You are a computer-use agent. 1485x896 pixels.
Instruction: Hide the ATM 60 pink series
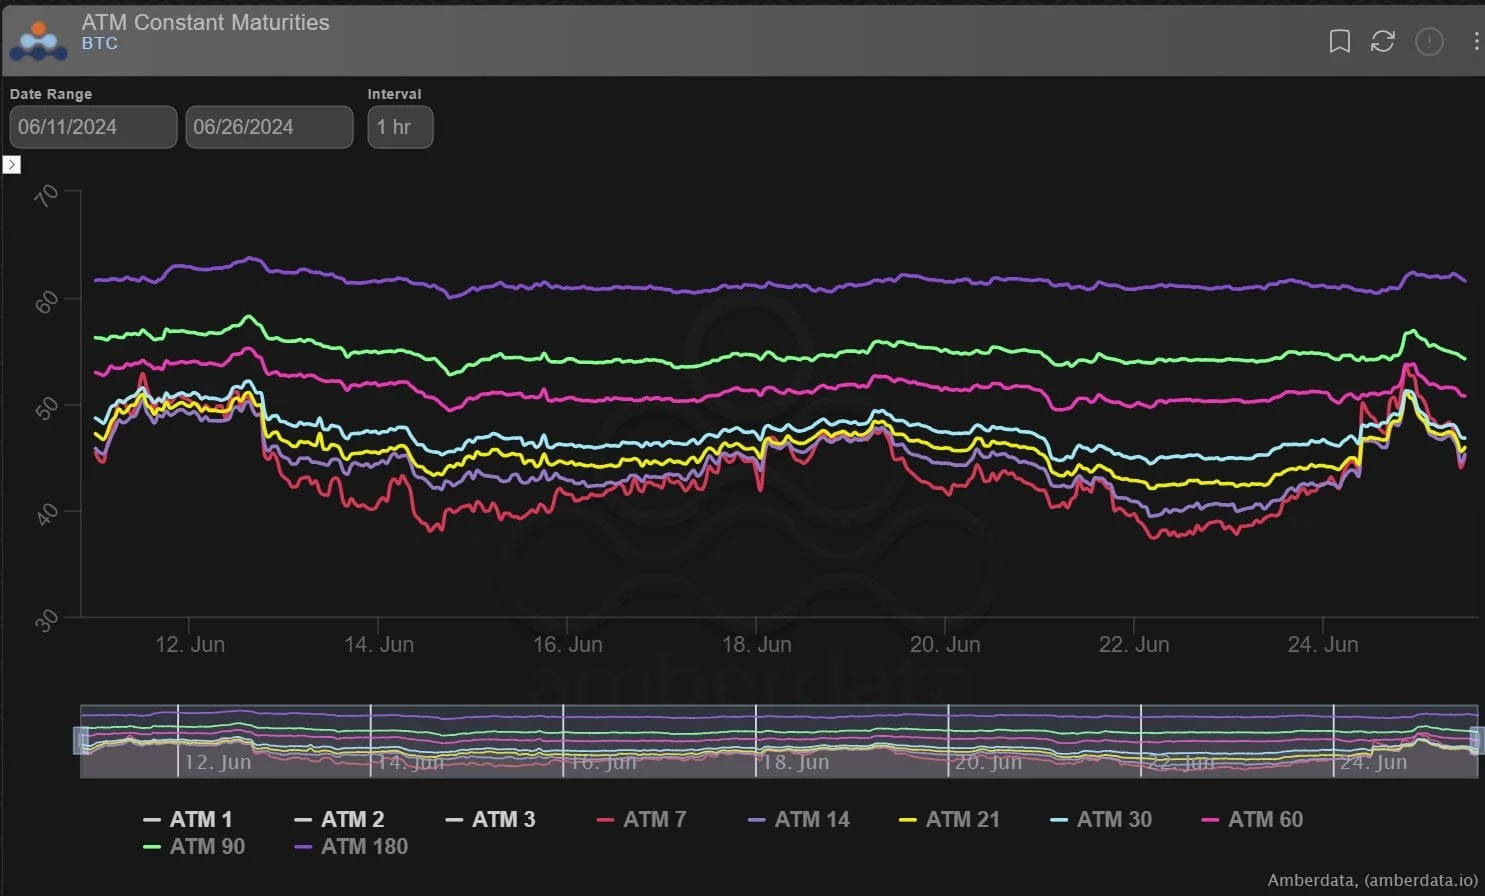pyautogui.click(x=1252, y=820)
